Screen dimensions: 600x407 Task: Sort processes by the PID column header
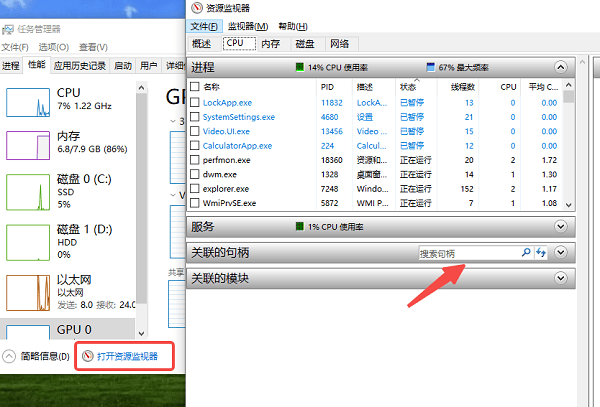[334, 87]
